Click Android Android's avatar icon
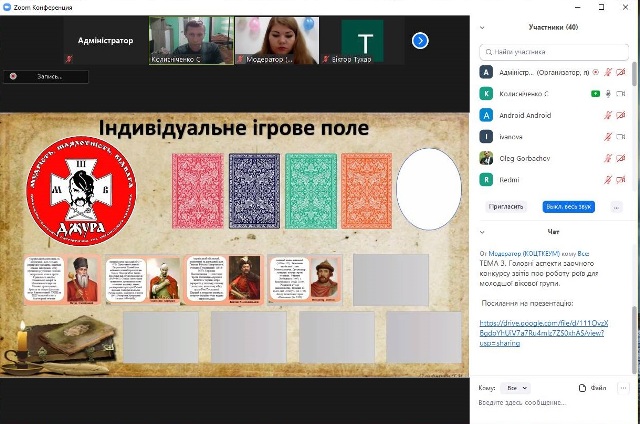 point(486,115)
